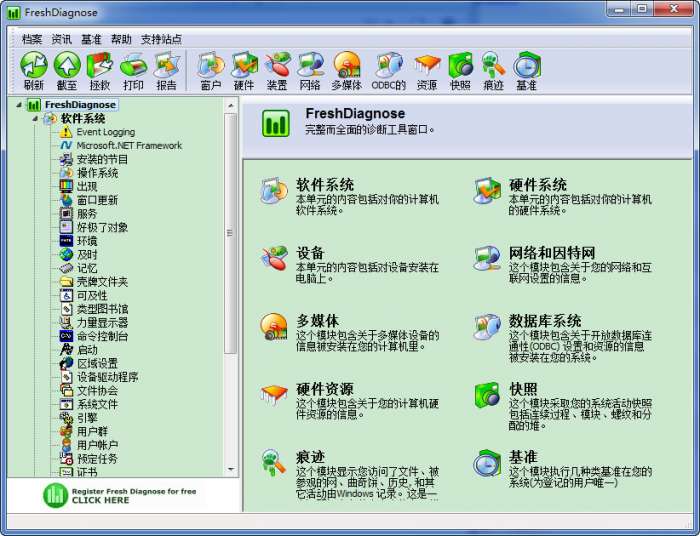The image size is (700, 536).
Task: Click the 硬件系统 module icon in main panel
Action: 487,191
